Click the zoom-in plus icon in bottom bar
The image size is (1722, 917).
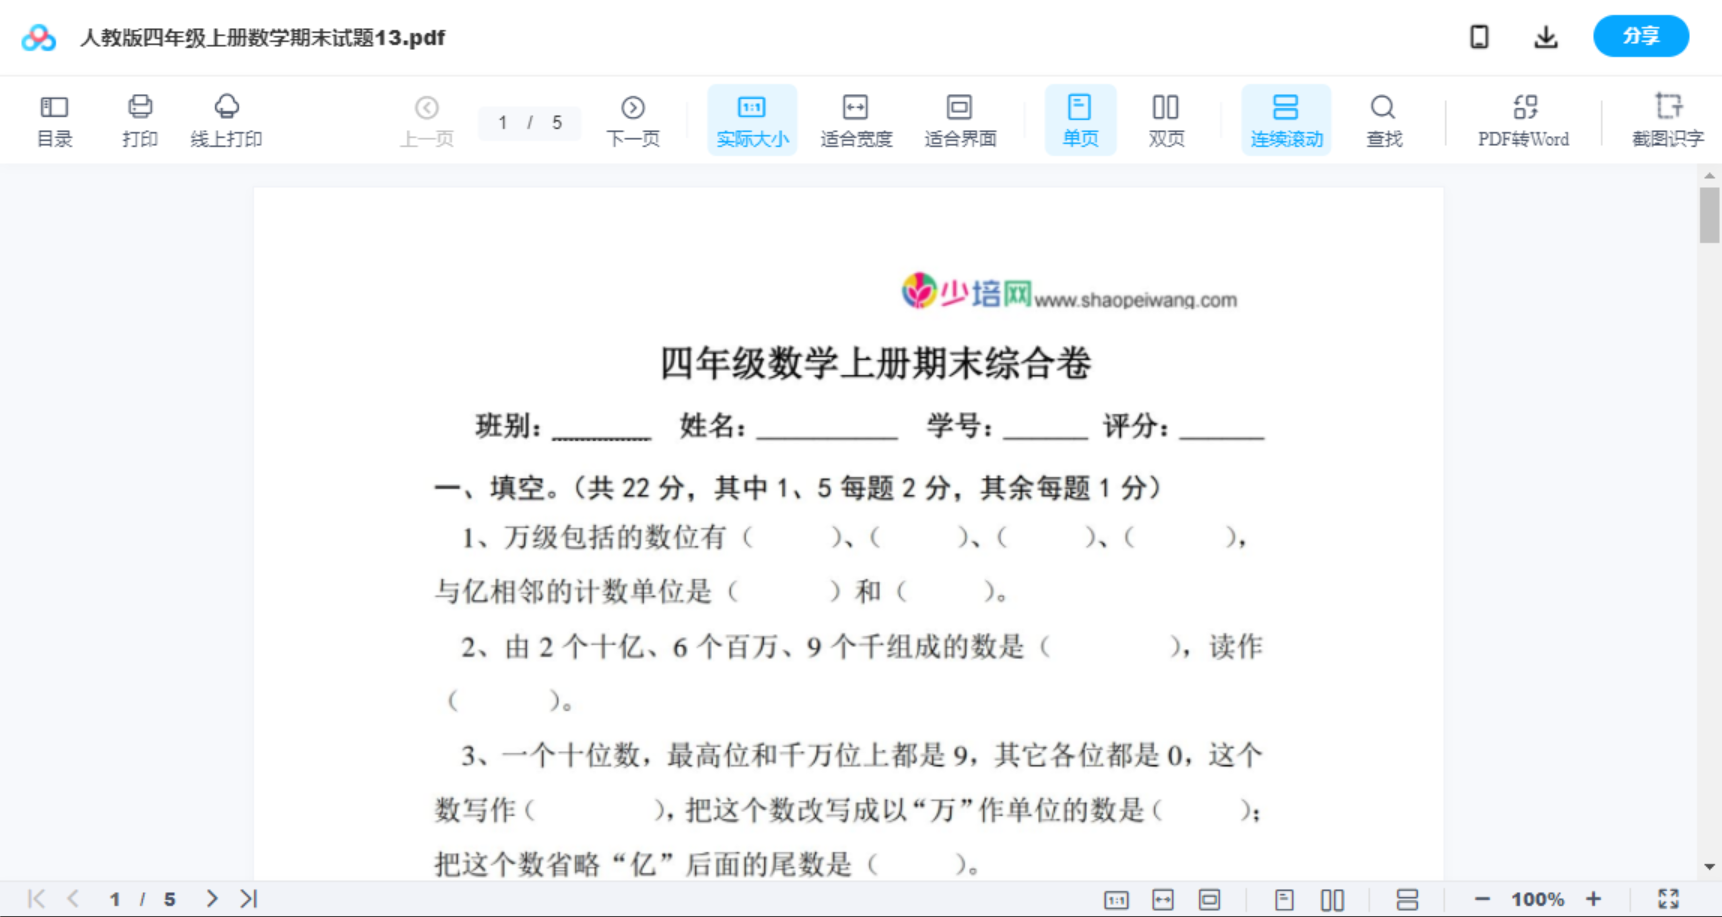1594,898
